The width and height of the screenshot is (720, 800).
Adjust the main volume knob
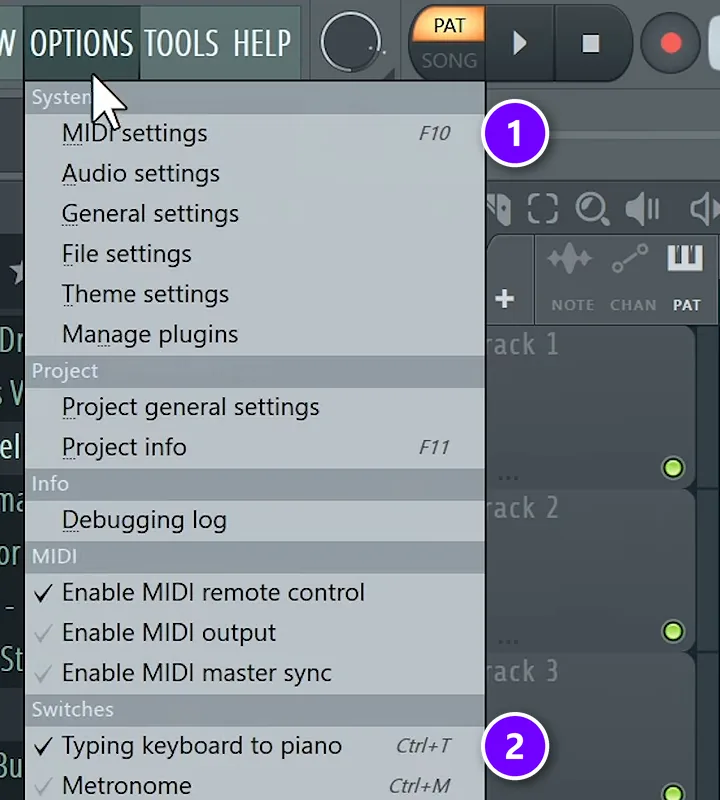[x=351, y=42]
